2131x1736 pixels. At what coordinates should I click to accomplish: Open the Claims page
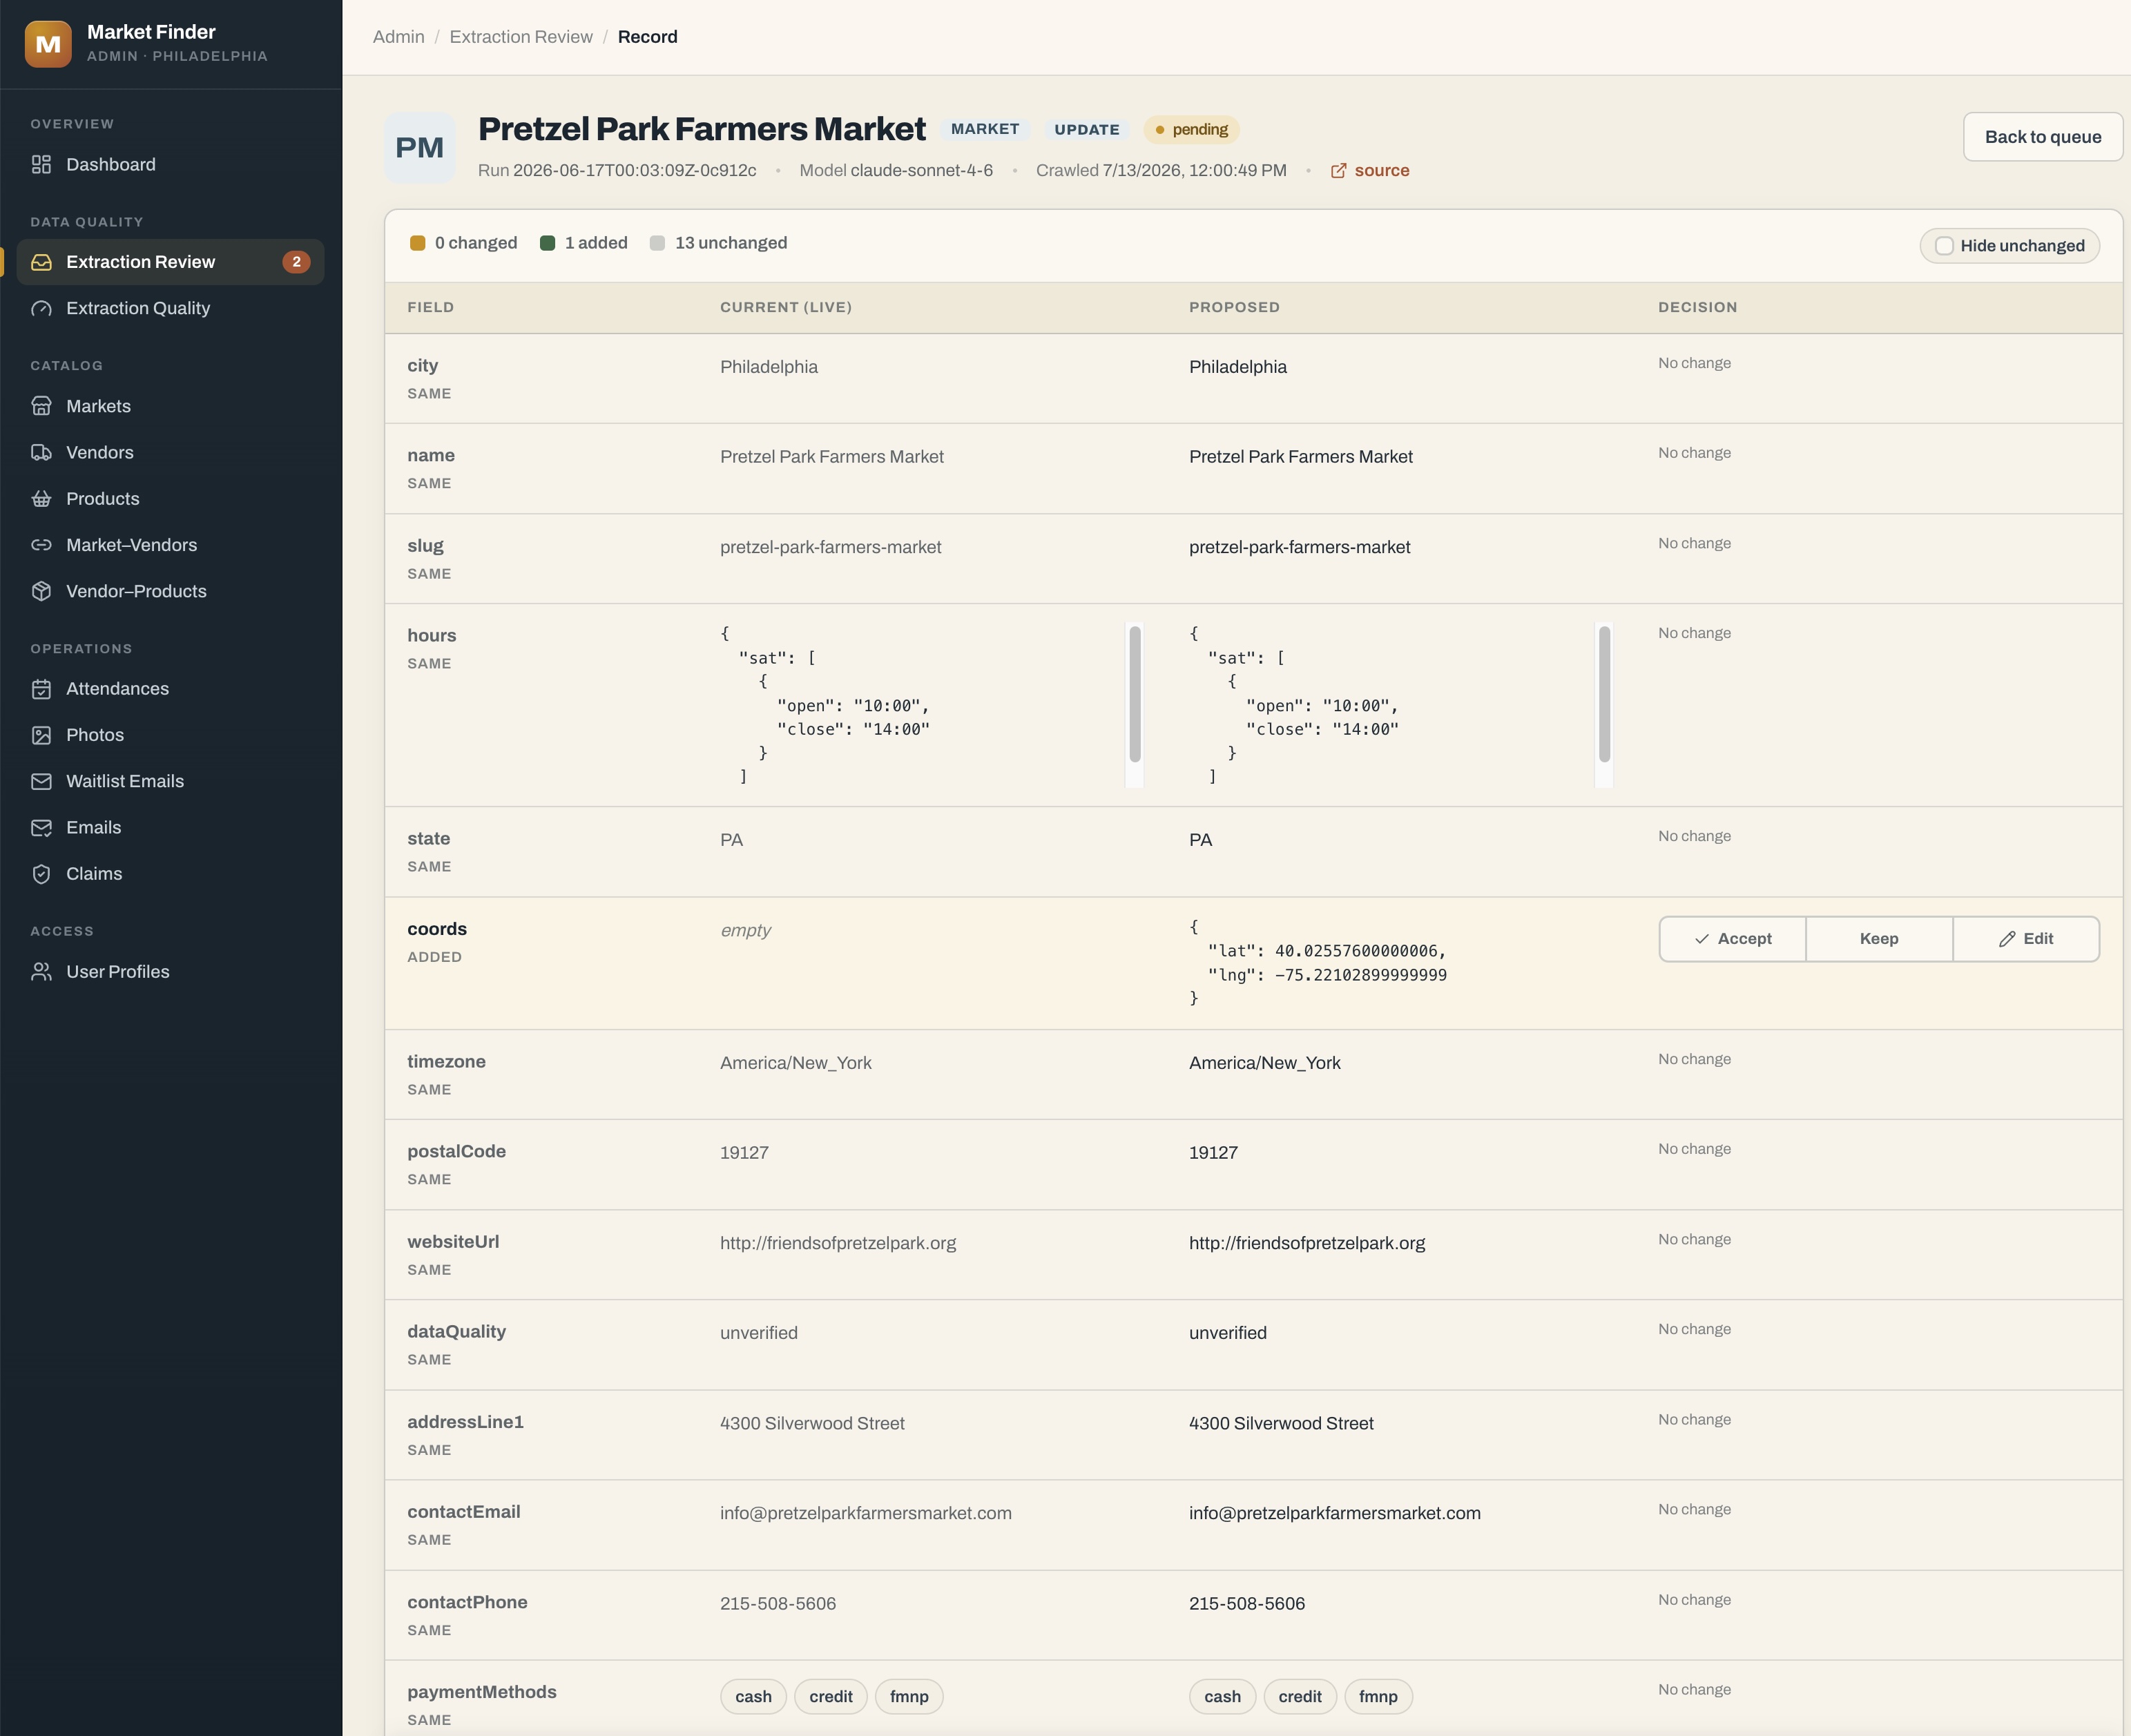(170, 874)
